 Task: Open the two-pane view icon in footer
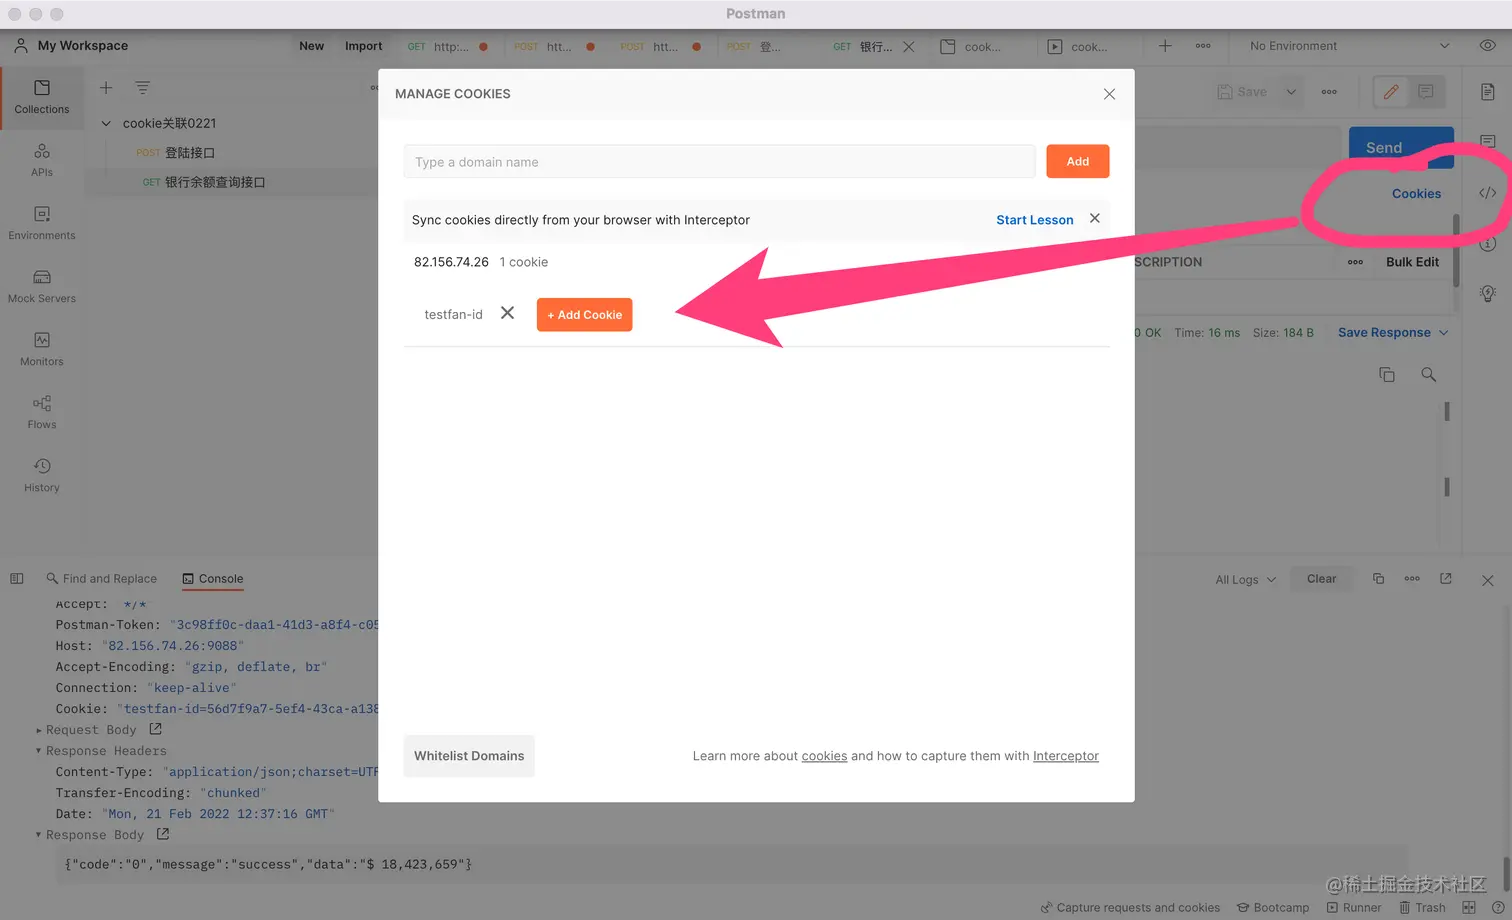pos(1469,907)
